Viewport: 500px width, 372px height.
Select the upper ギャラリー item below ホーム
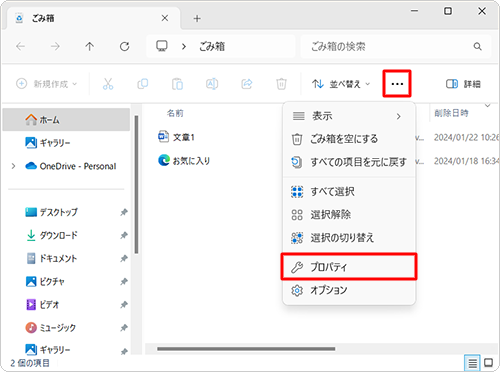(66, 143)
